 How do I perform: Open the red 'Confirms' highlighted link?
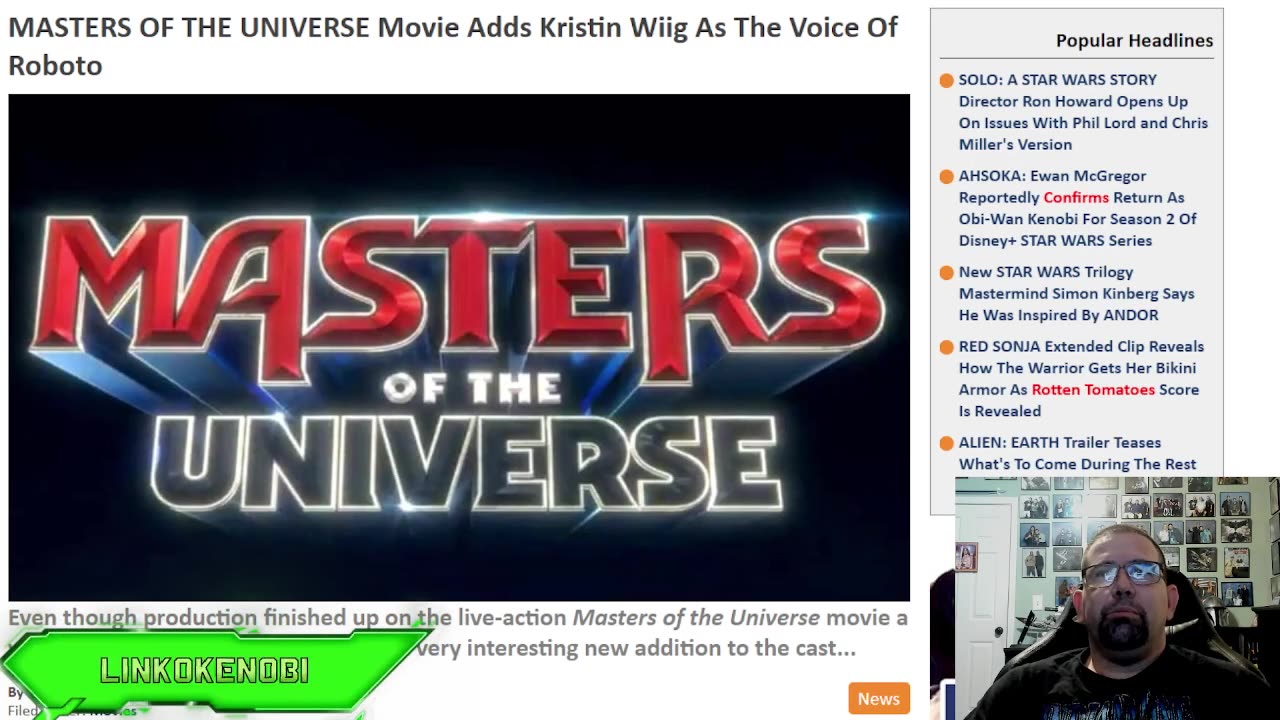point(1076,197)
